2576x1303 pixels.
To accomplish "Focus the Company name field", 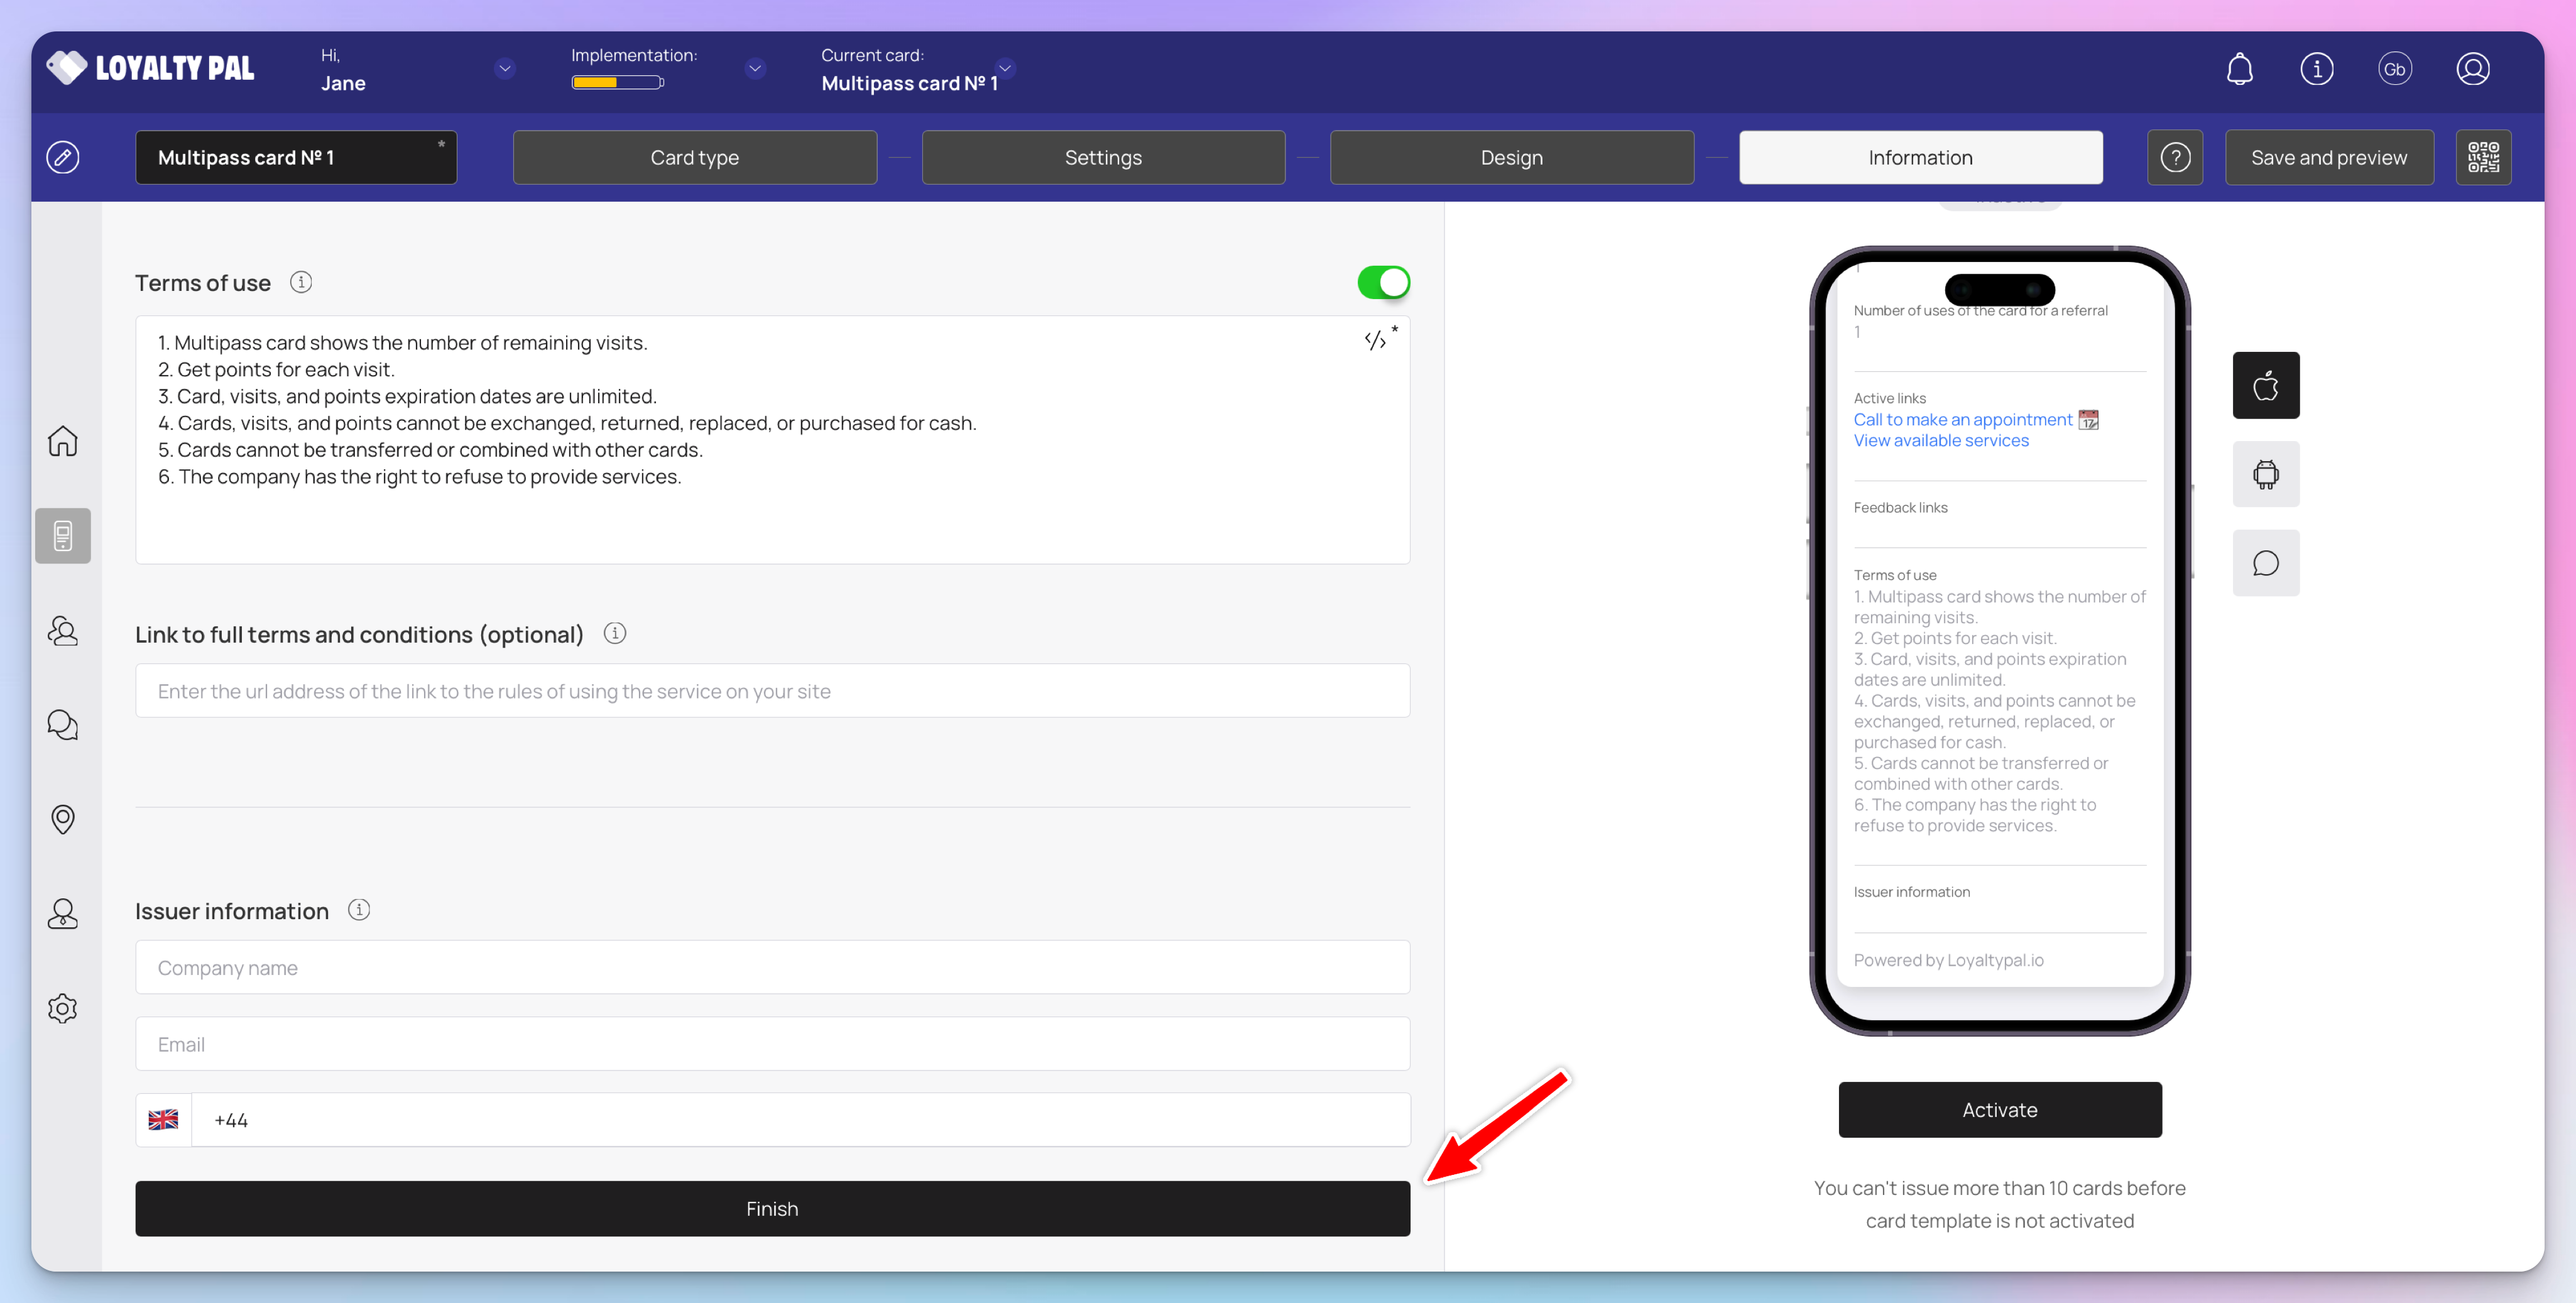I will click(772, 967).
